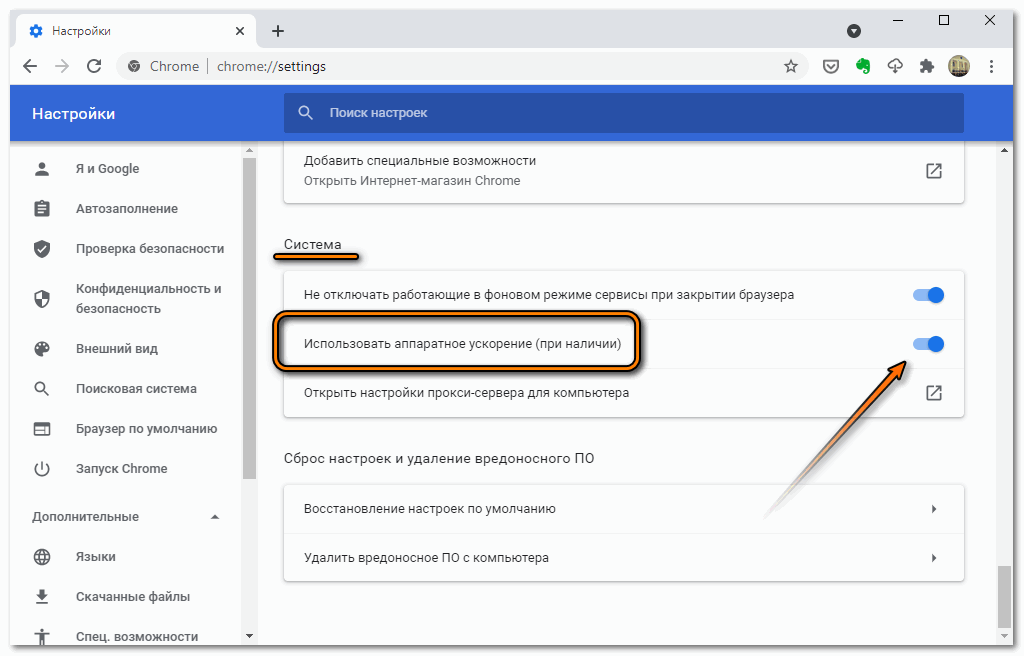Open Добавить специальные возможности link
This screenshot has height=656, width=1024.
(x=933, y=171)
